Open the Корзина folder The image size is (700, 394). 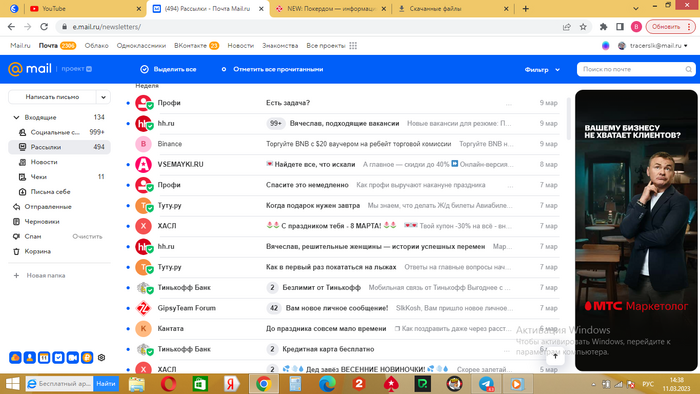pos(59,251)
